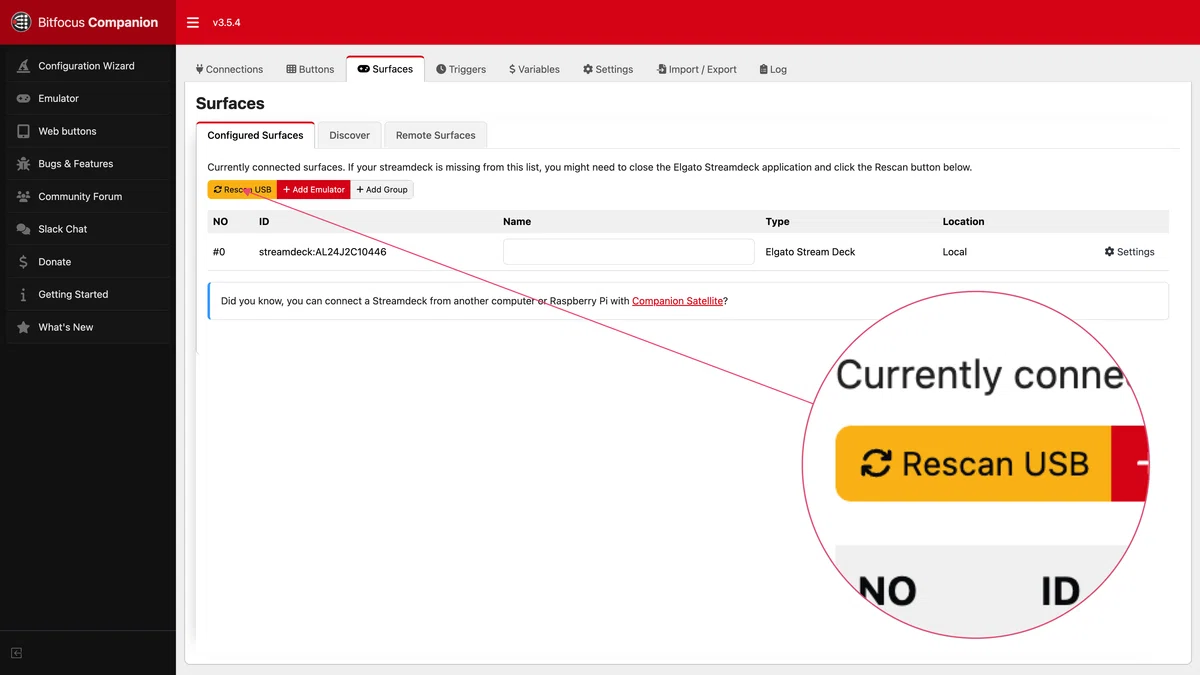This screenshot has width=1200, height=675.
Task: Click the Configuration Wizard hat icon
Action: 23,66
